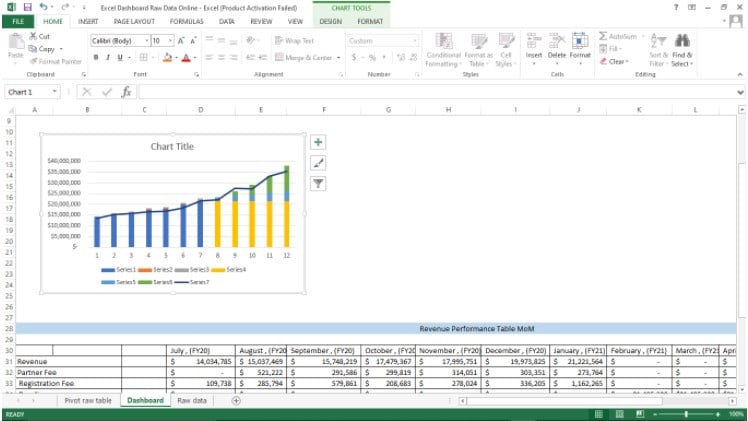Select the Pivot raw table sheet

[88, 400]
